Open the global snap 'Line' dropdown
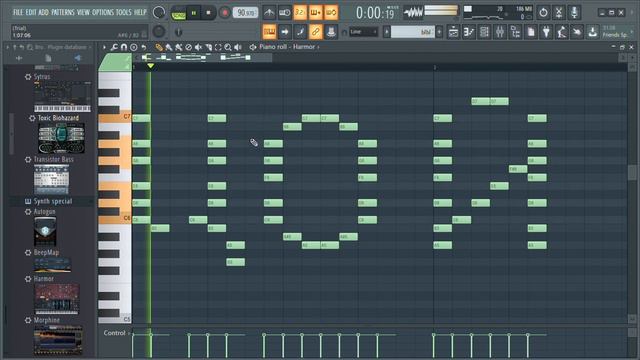640x360 pixels. click(363, 32)
